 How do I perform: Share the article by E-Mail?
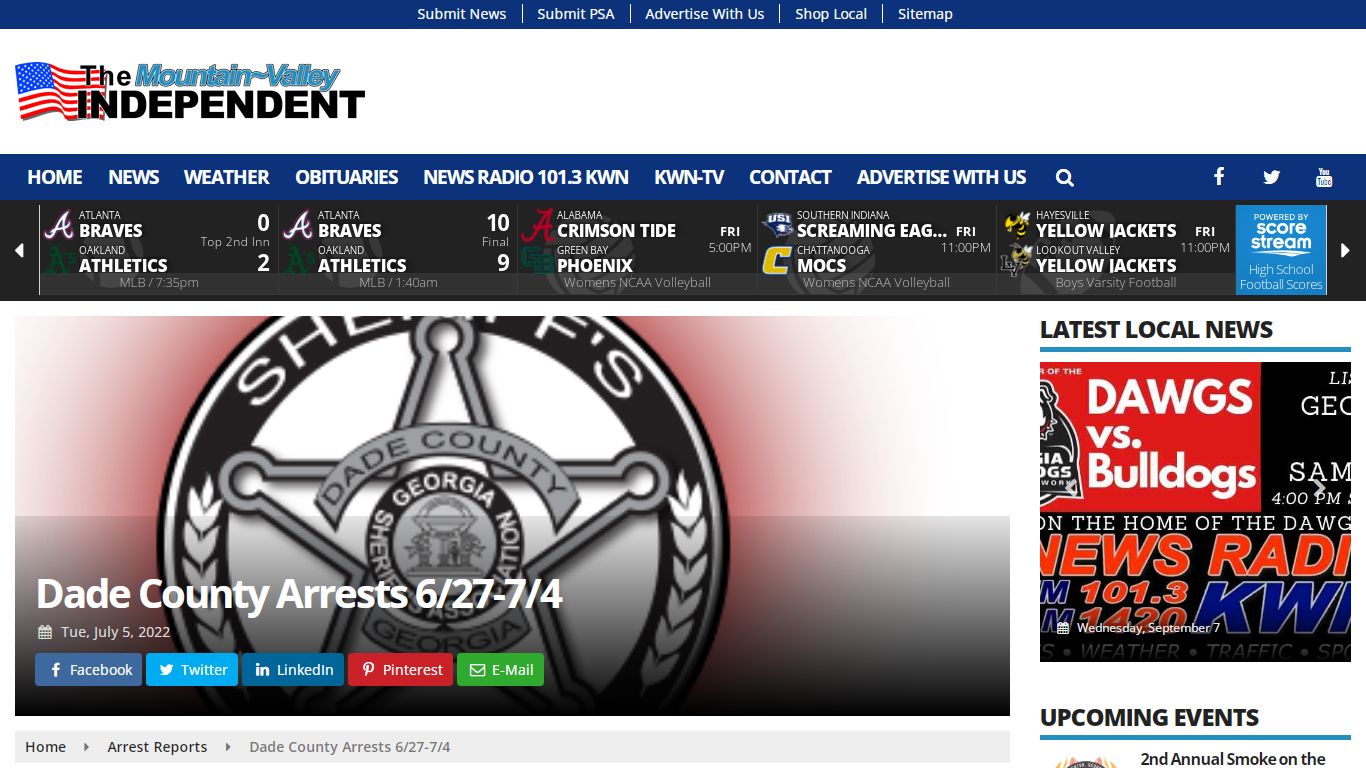pyautogui.click(x=500, y=670)
